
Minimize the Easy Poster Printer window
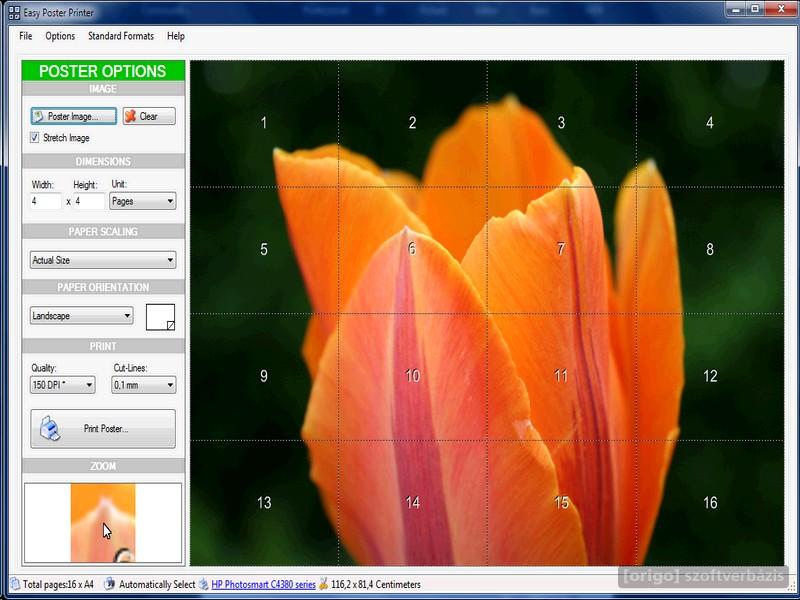click(x=736, y=9)
